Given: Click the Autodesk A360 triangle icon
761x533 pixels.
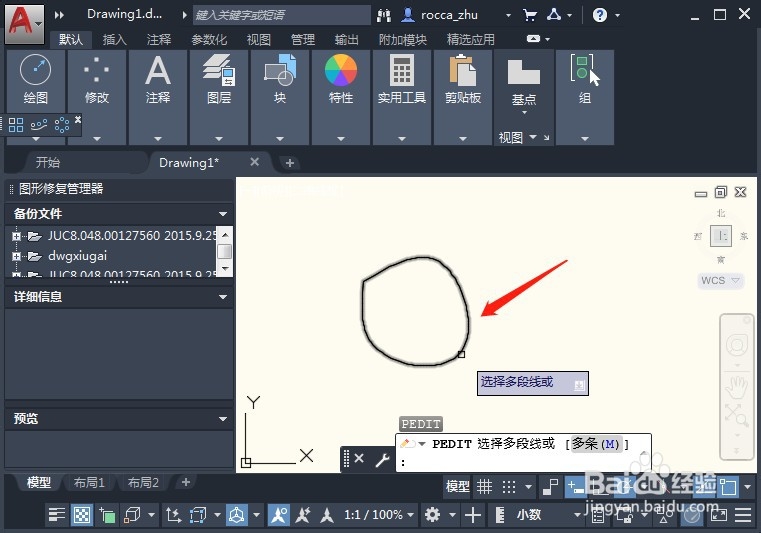Looking at the screenshot, I should (x=554, y=15).
